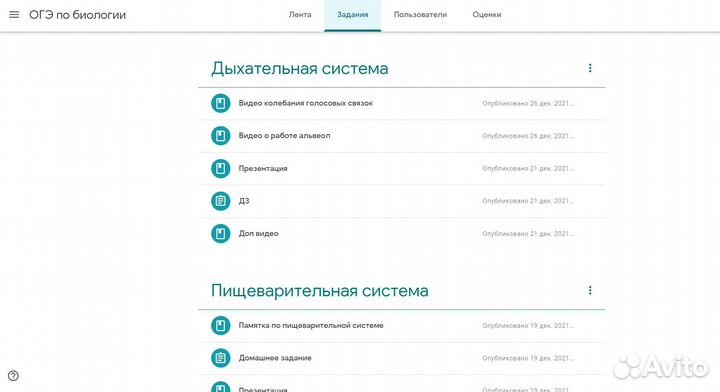Click assignment icon next to Домашнее задание
Viewport: 720px width, 392px height.
pos(220,358)
